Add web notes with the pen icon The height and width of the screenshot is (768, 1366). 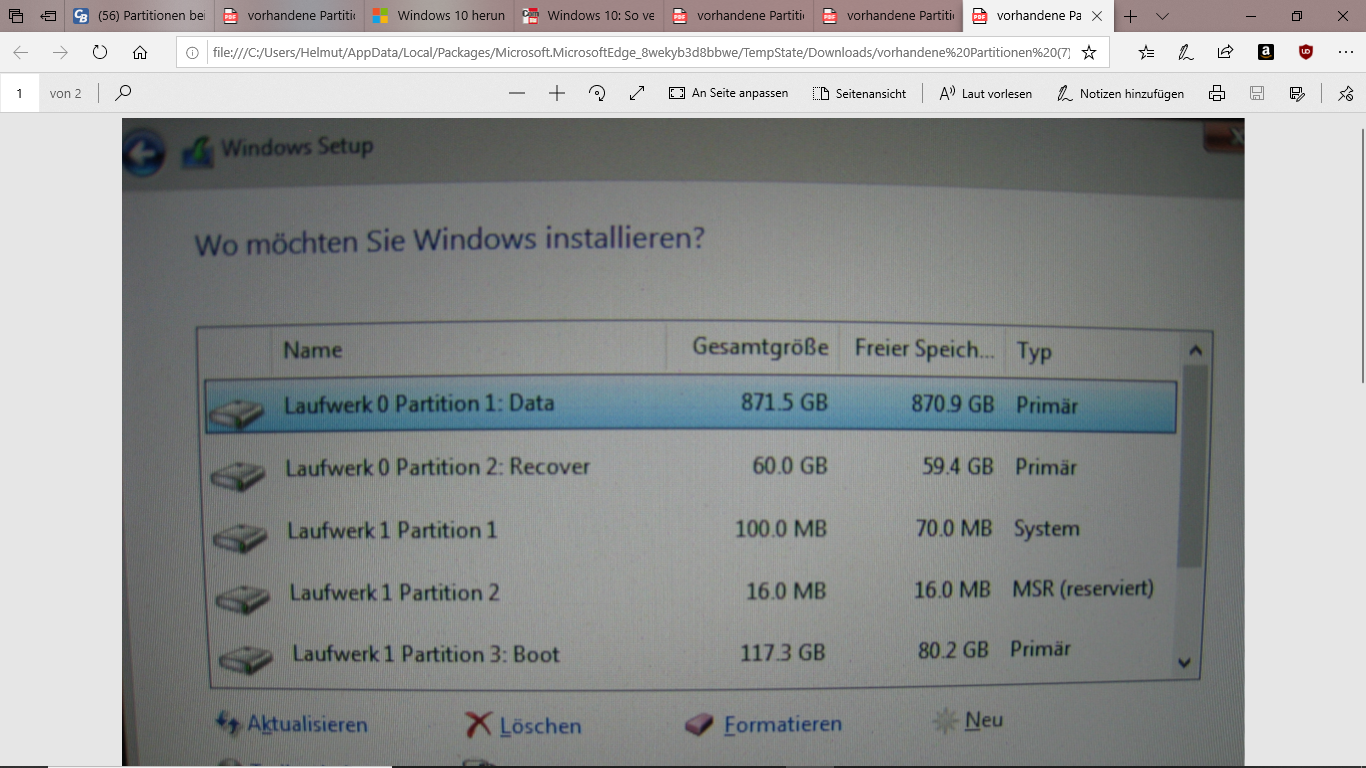click(x=1186, y=53)
